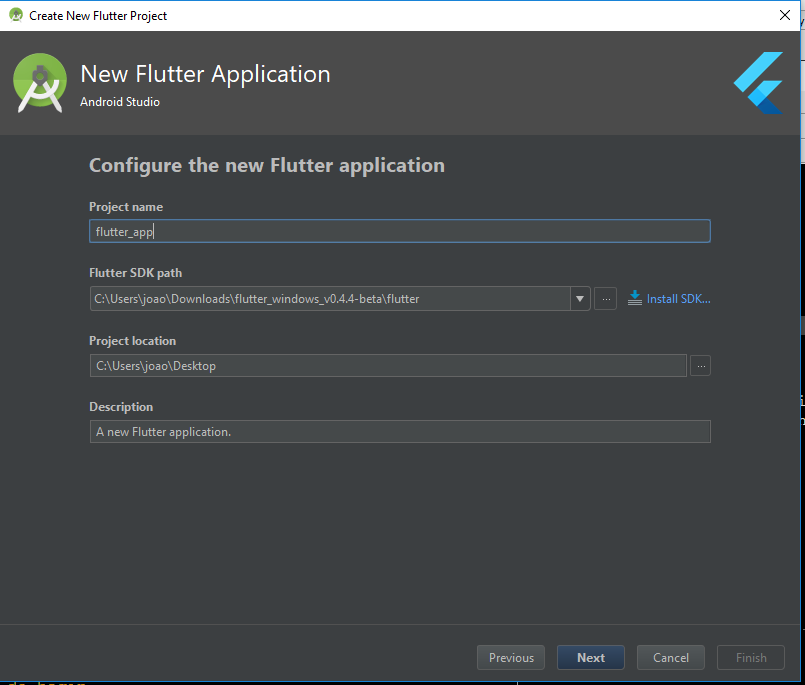805x685 pixels.
Task: Click the Project name input field
Action: pyautogui.click(x=399, y=232)
